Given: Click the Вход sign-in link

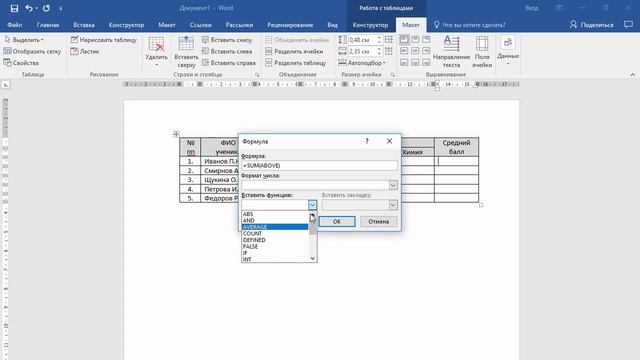Looking at the screenshot, I should [531, 8].
